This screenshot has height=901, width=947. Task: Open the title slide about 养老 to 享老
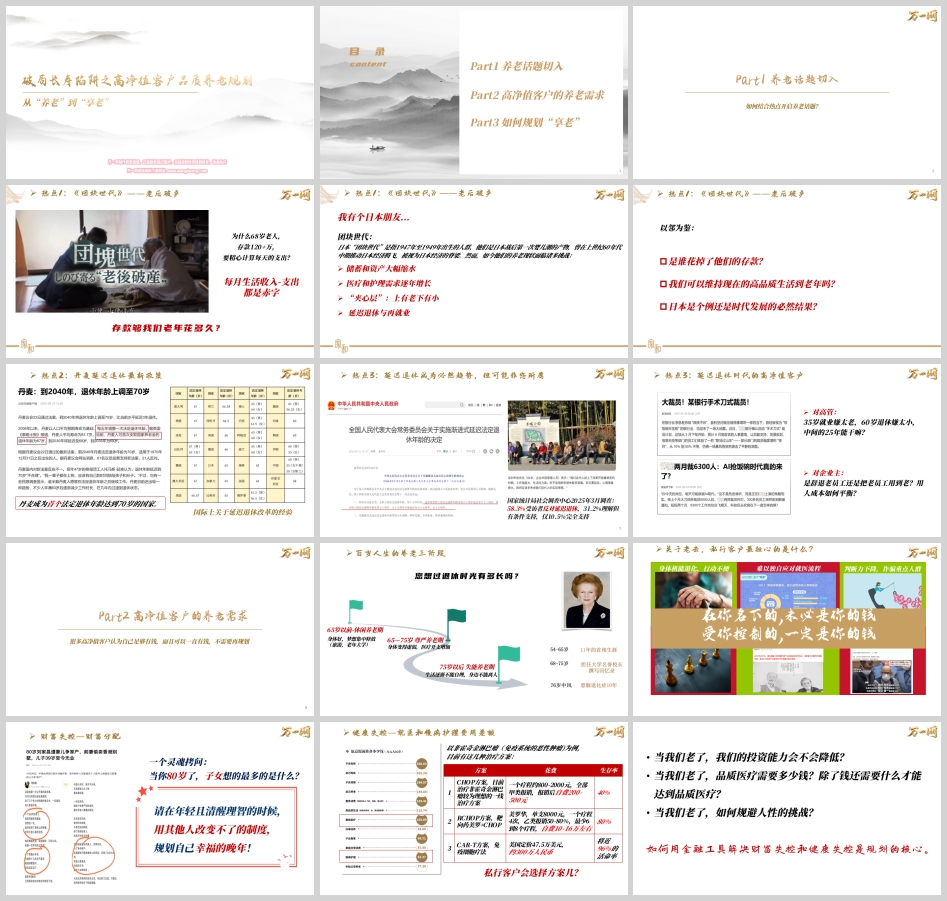[158, 92]
